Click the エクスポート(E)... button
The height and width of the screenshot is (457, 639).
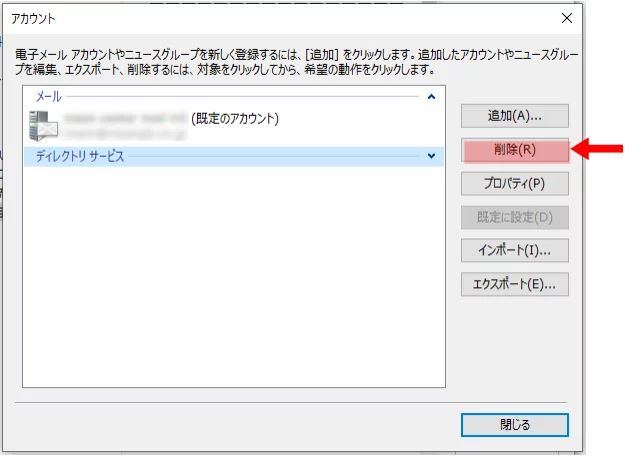514,284
